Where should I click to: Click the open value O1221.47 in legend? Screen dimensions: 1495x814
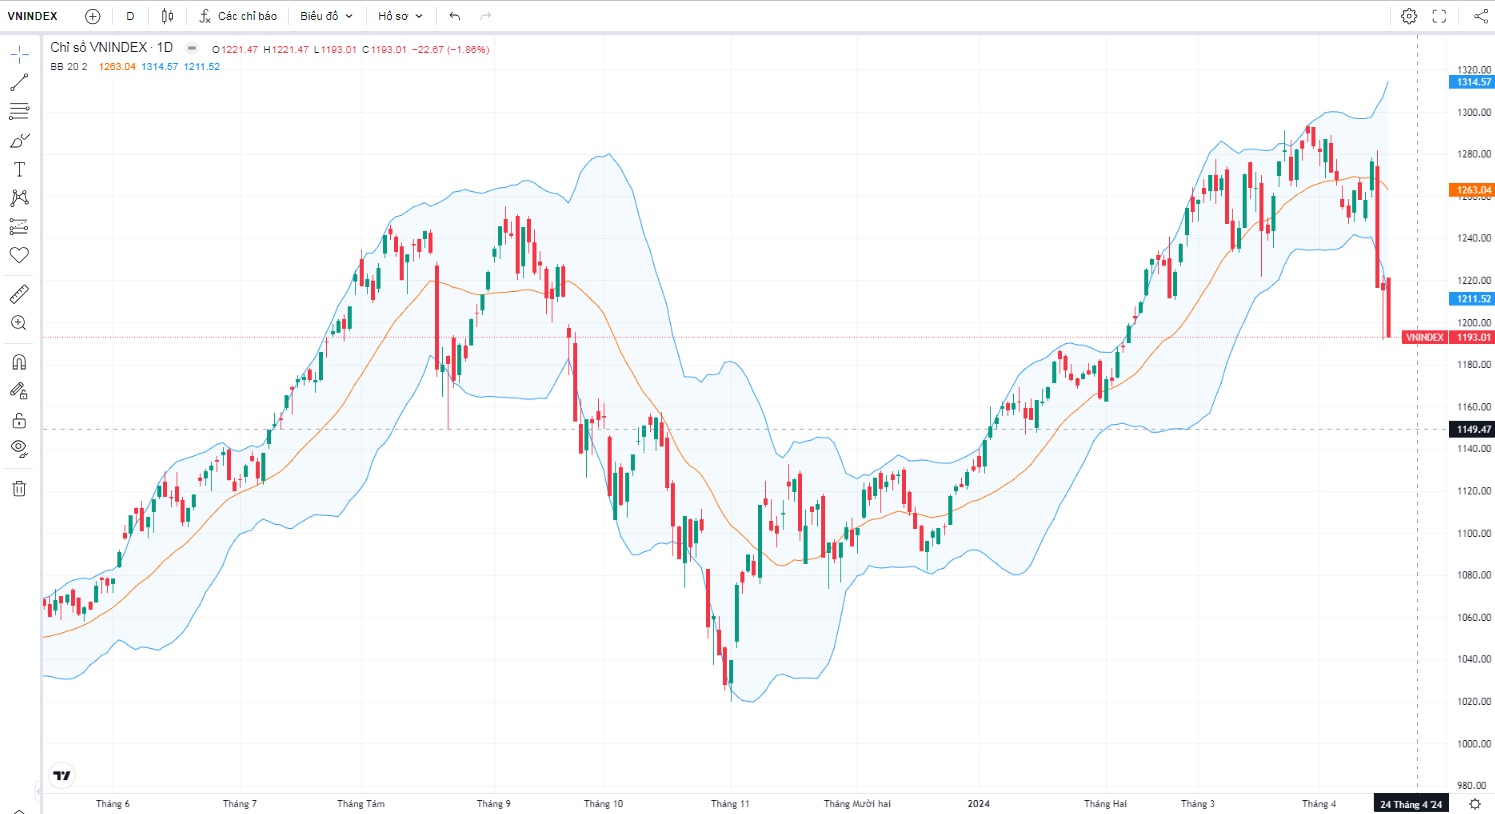tap(235, 49)
